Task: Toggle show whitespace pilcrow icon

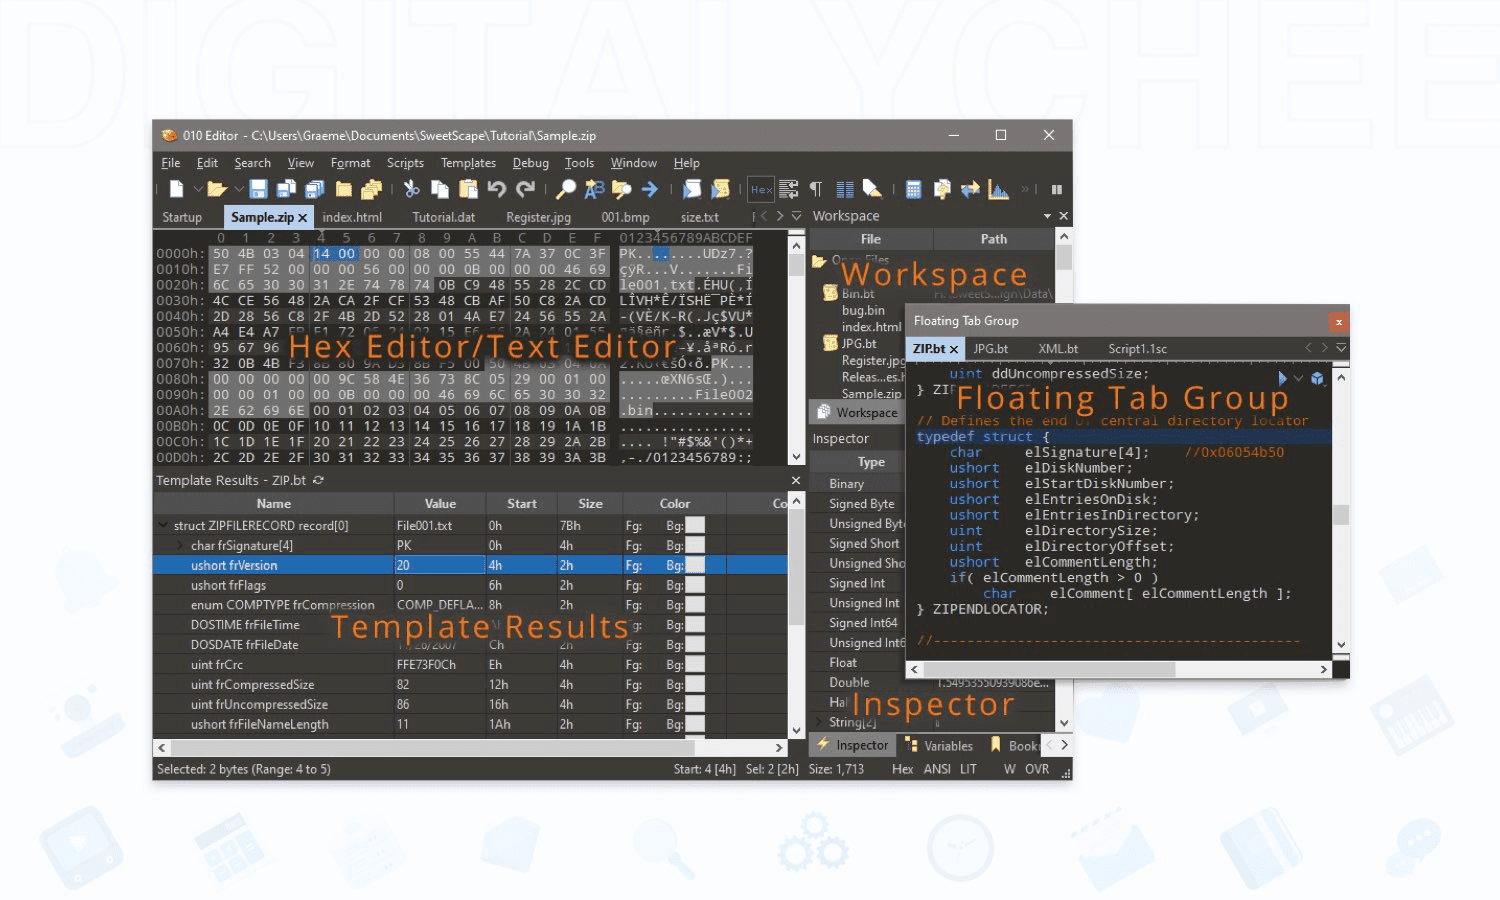Action: [816, 189]
